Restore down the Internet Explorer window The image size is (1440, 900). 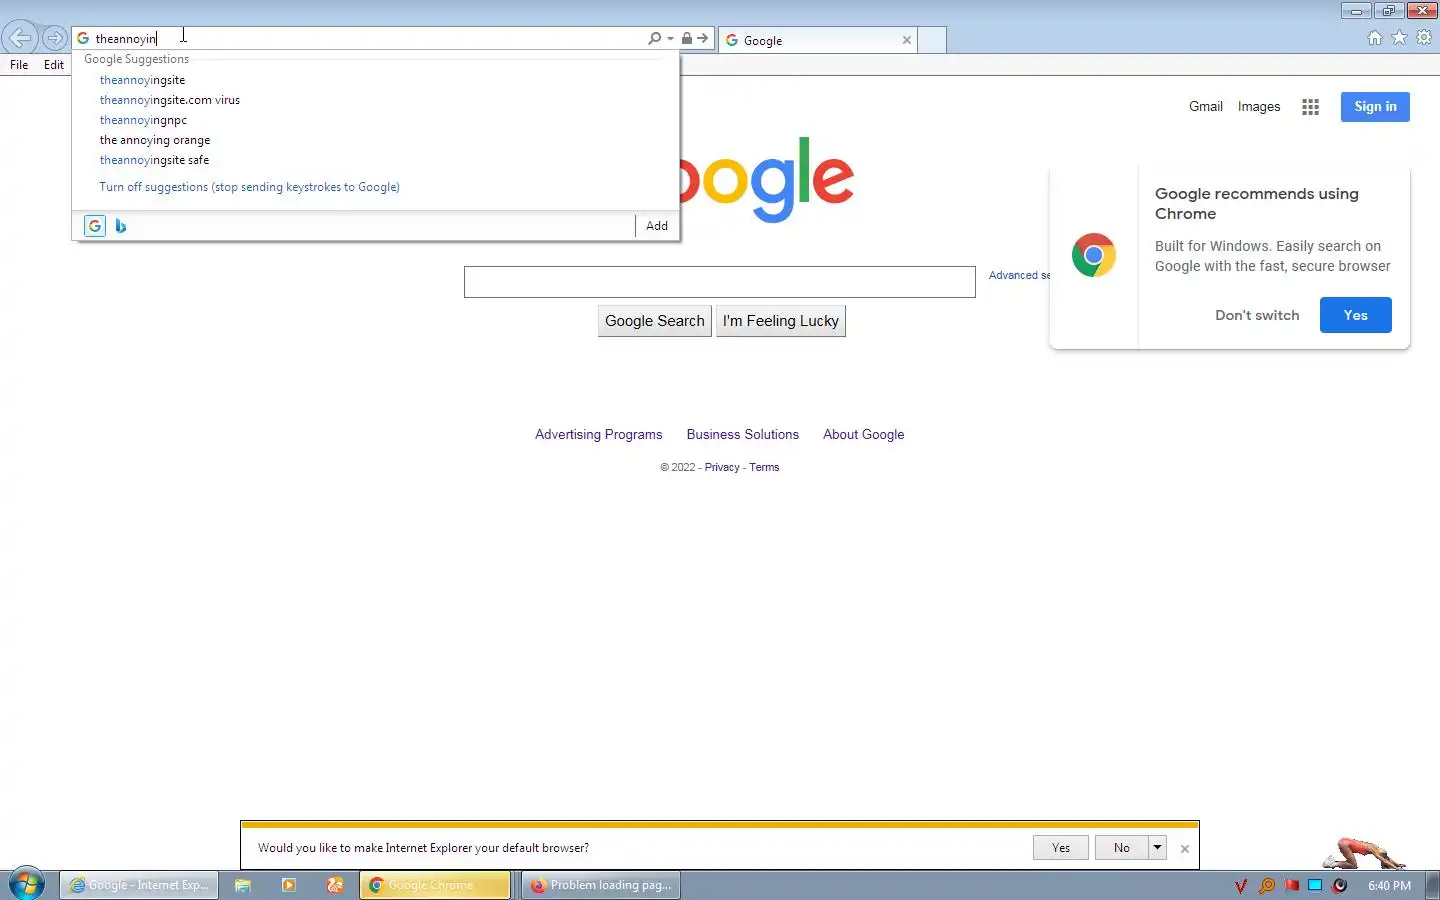pyautogui.click(x=1388, y=11)
